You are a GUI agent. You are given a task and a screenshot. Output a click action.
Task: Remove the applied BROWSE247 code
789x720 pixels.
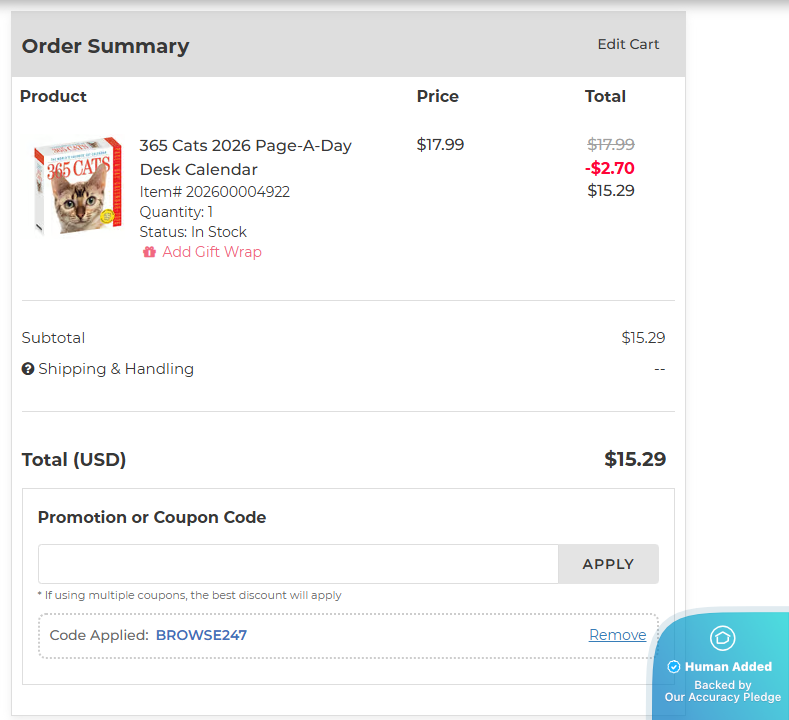(617, 635)
